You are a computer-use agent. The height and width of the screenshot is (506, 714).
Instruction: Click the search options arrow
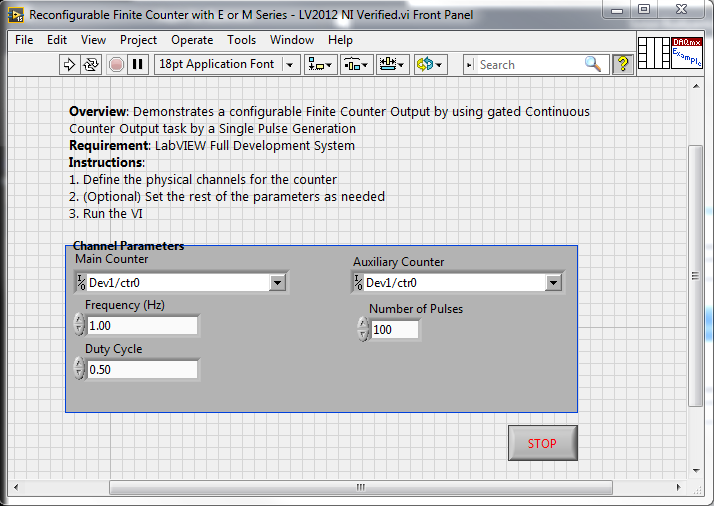(x=469, y=65)
